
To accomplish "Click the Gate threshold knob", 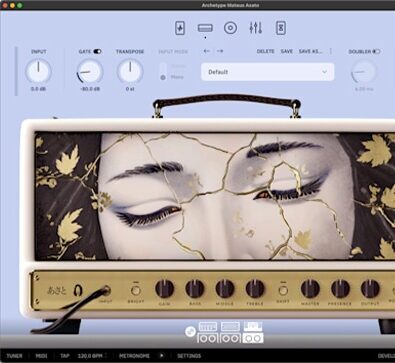I will [x=90, y=71].
